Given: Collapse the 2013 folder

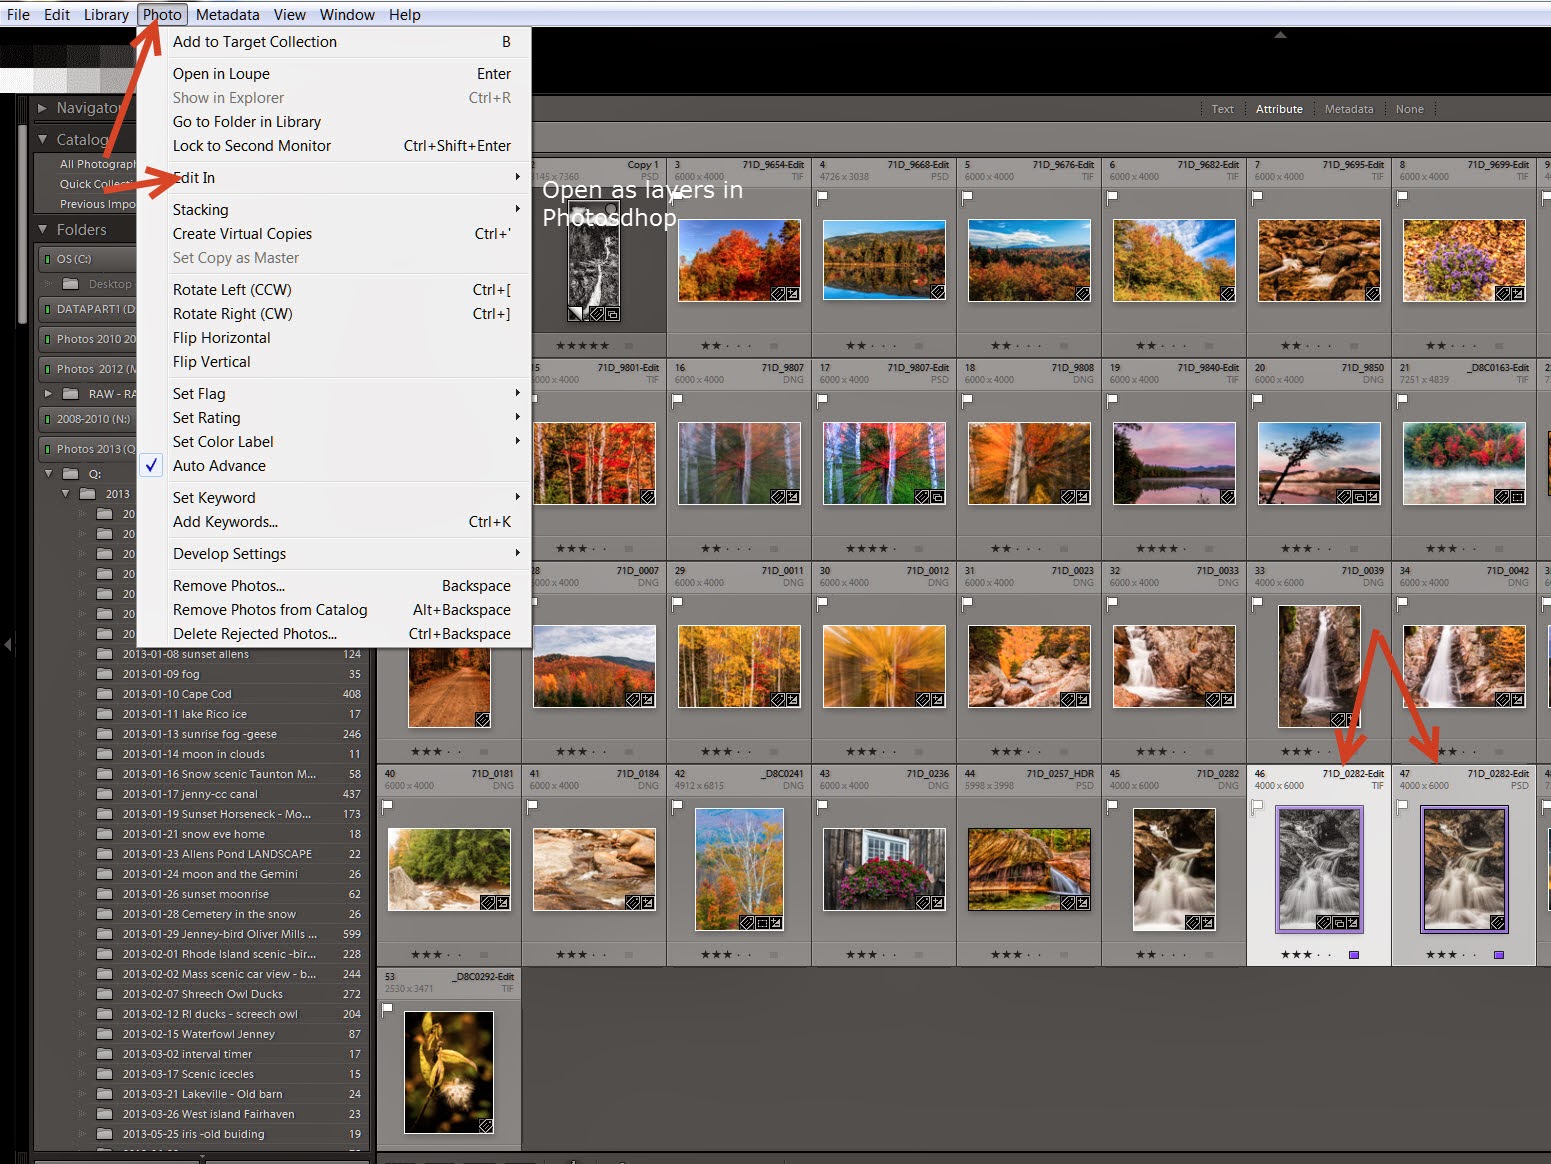Looking at the screenshot, I should tap(65, 493).
